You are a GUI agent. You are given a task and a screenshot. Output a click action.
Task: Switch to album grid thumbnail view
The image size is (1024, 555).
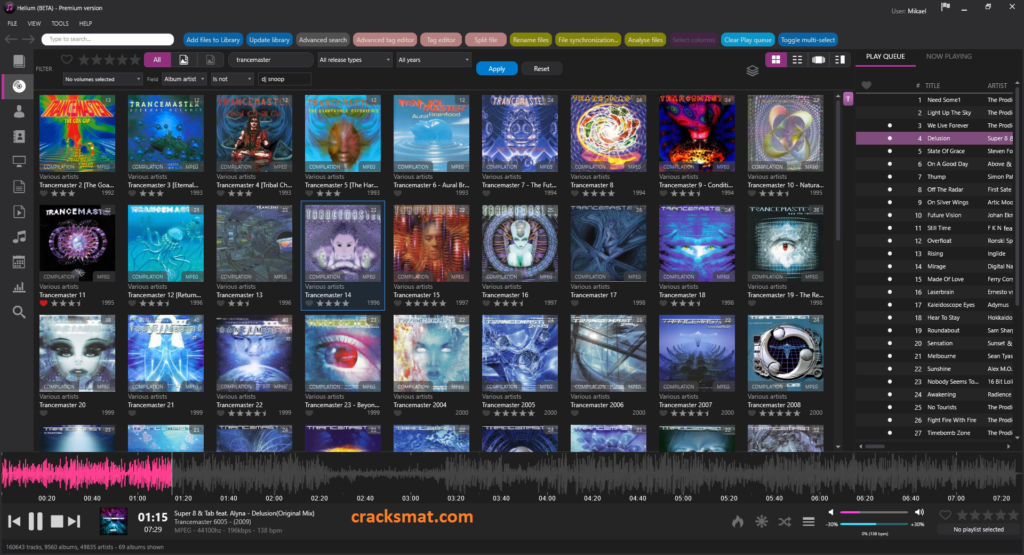[x=776, y=59]
